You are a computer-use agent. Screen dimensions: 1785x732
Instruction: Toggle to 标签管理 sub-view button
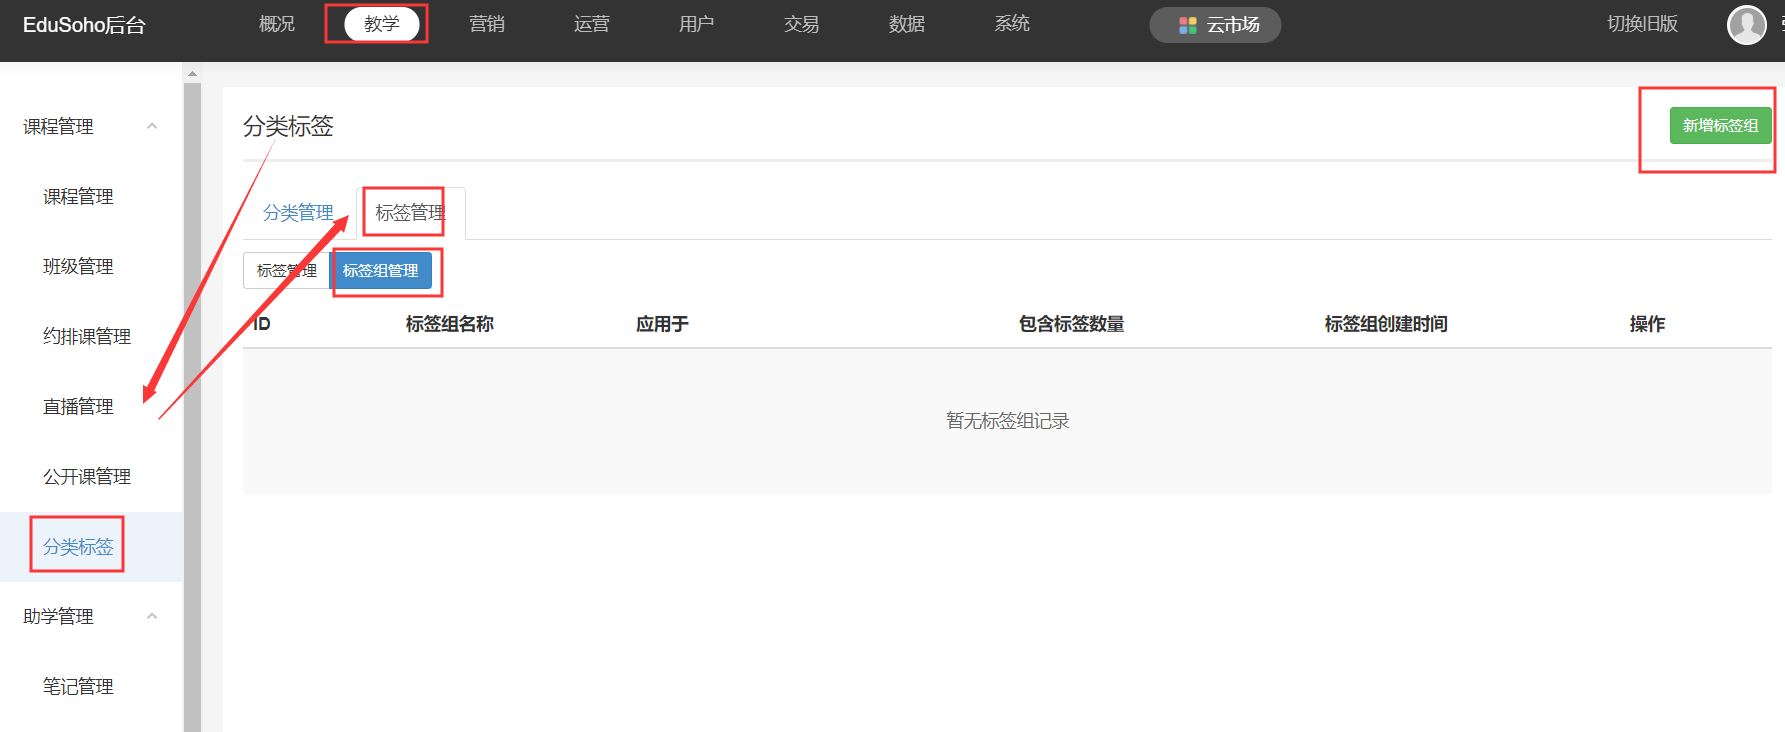[286, 271]
